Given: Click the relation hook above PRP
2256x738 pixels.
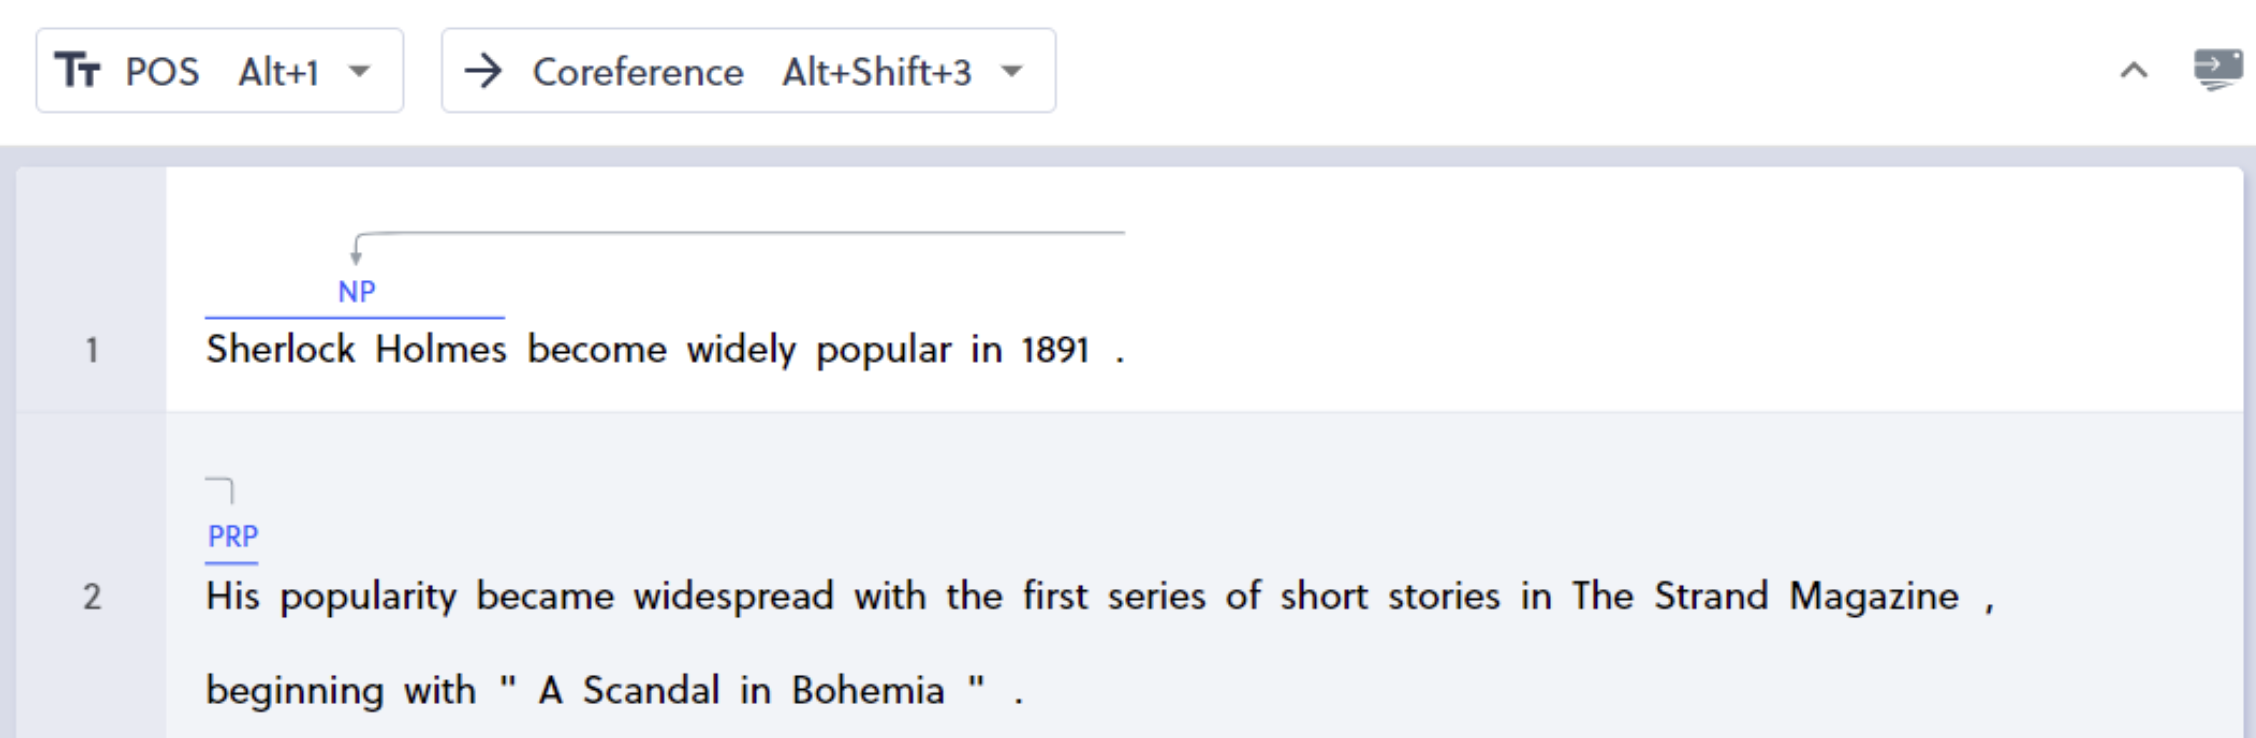Looking at the screenshot, I should coord(220,490).
